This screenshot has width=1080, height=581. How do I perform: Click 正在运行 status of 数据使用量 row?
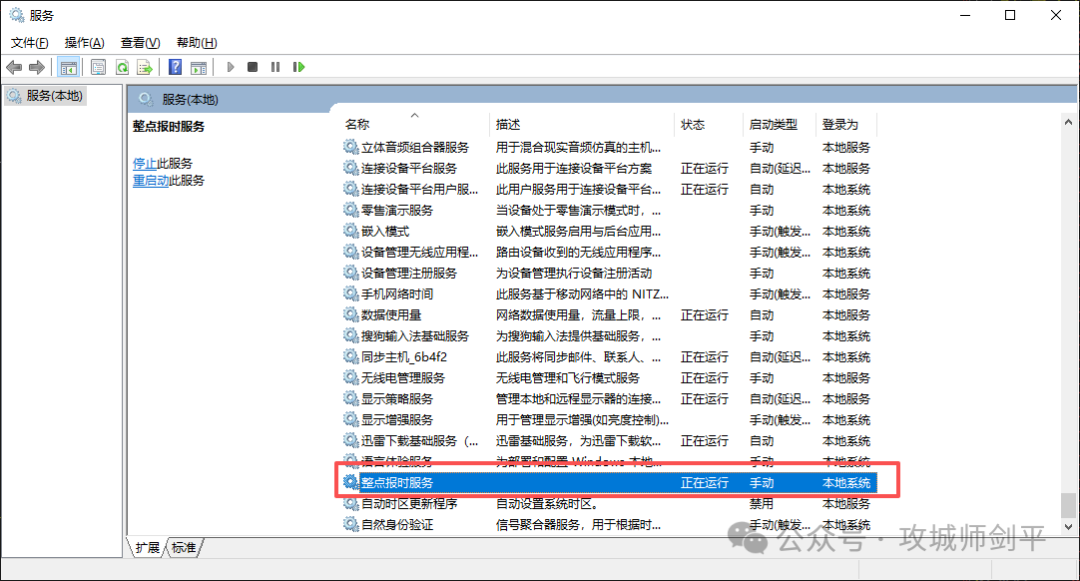[704, 315]
